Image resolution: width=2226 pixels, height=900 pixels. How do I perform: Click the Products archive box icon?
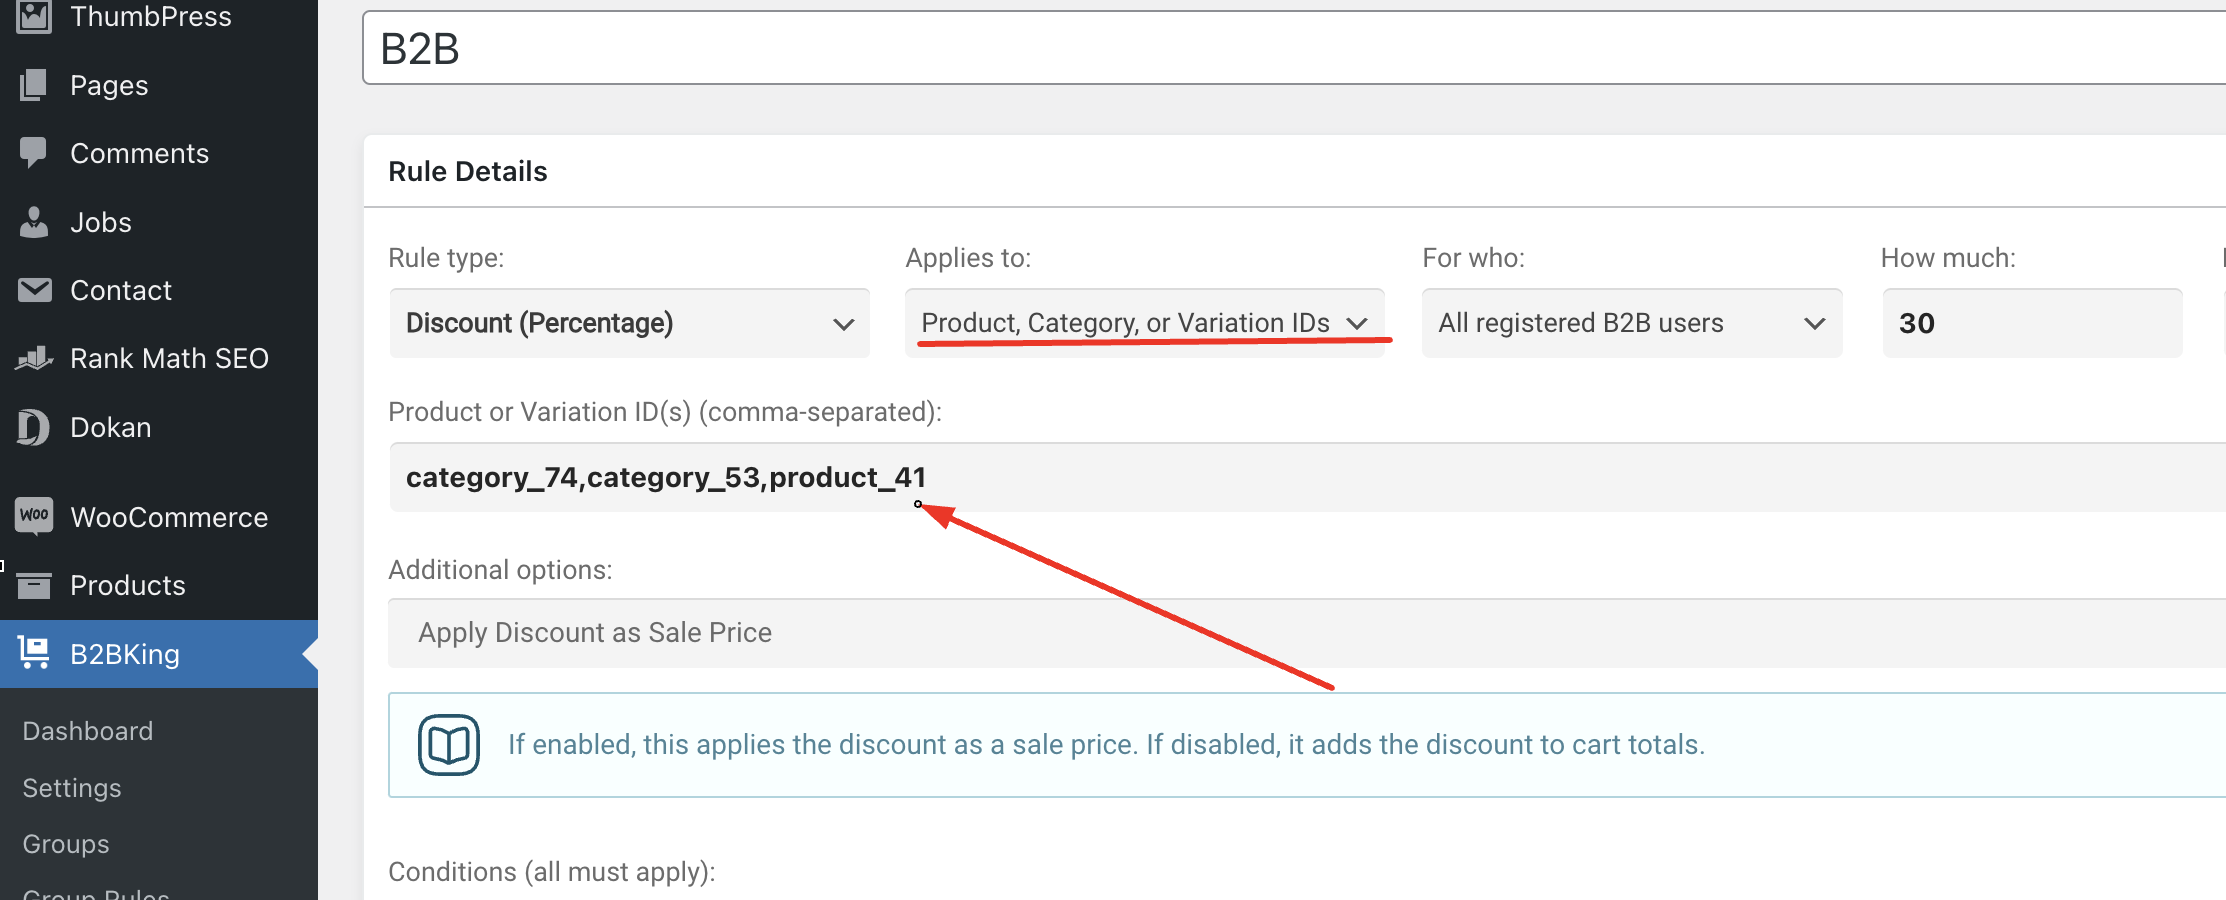pyautogui.click(x=34, y=585)
